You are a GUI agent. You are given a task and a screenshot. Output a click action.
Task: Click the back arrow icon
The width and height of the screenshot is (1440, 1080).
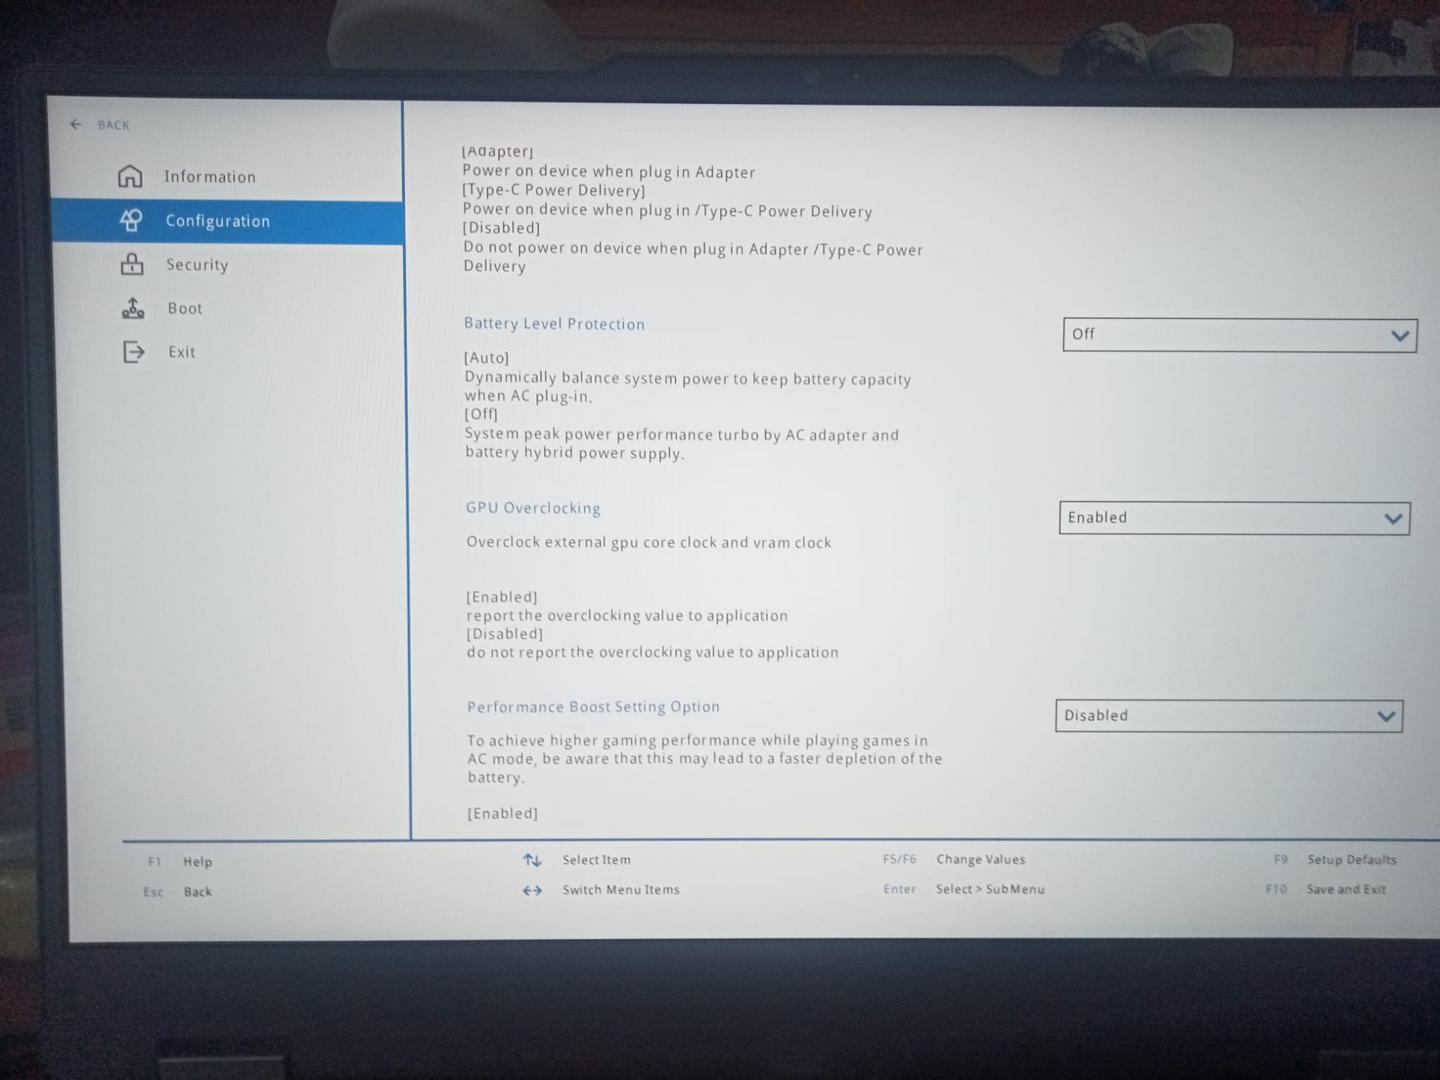76,125
